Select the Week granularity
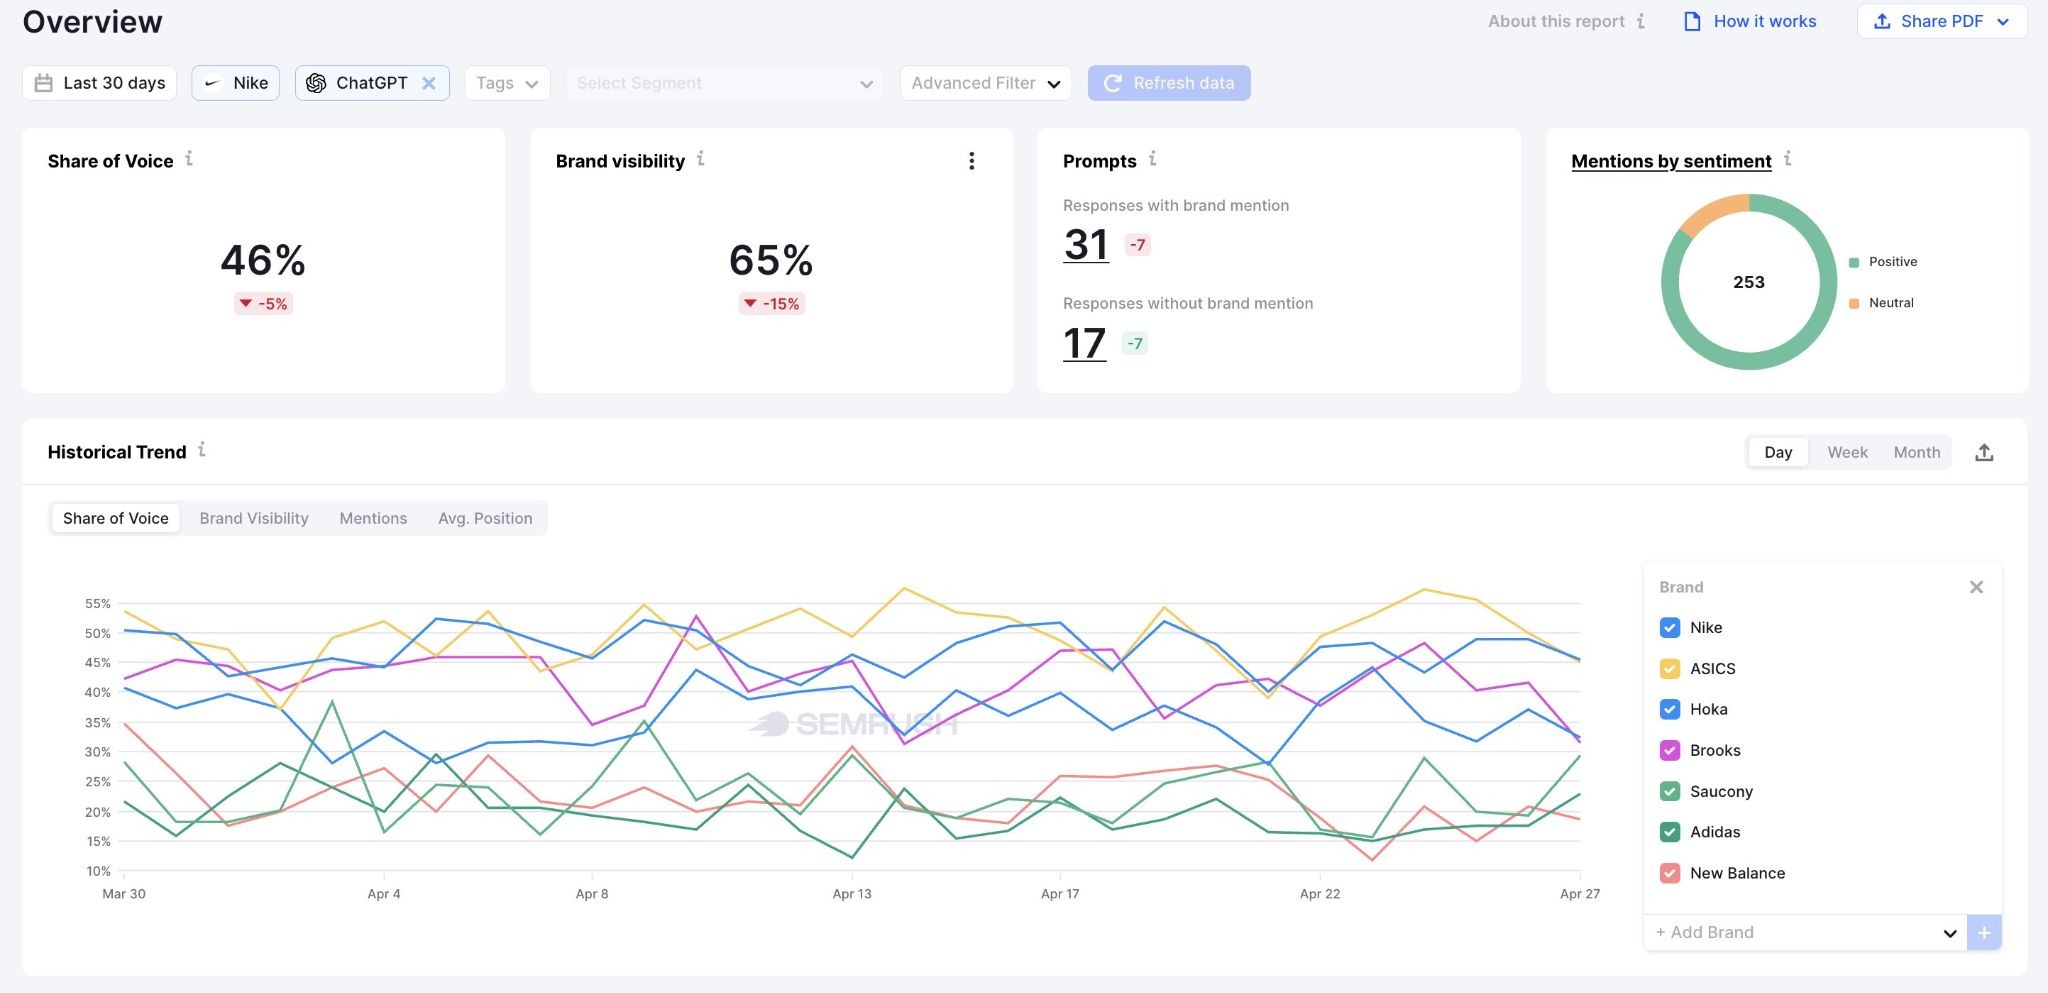The height and width of the screenshot is (993, 2048). [1847, 452]
